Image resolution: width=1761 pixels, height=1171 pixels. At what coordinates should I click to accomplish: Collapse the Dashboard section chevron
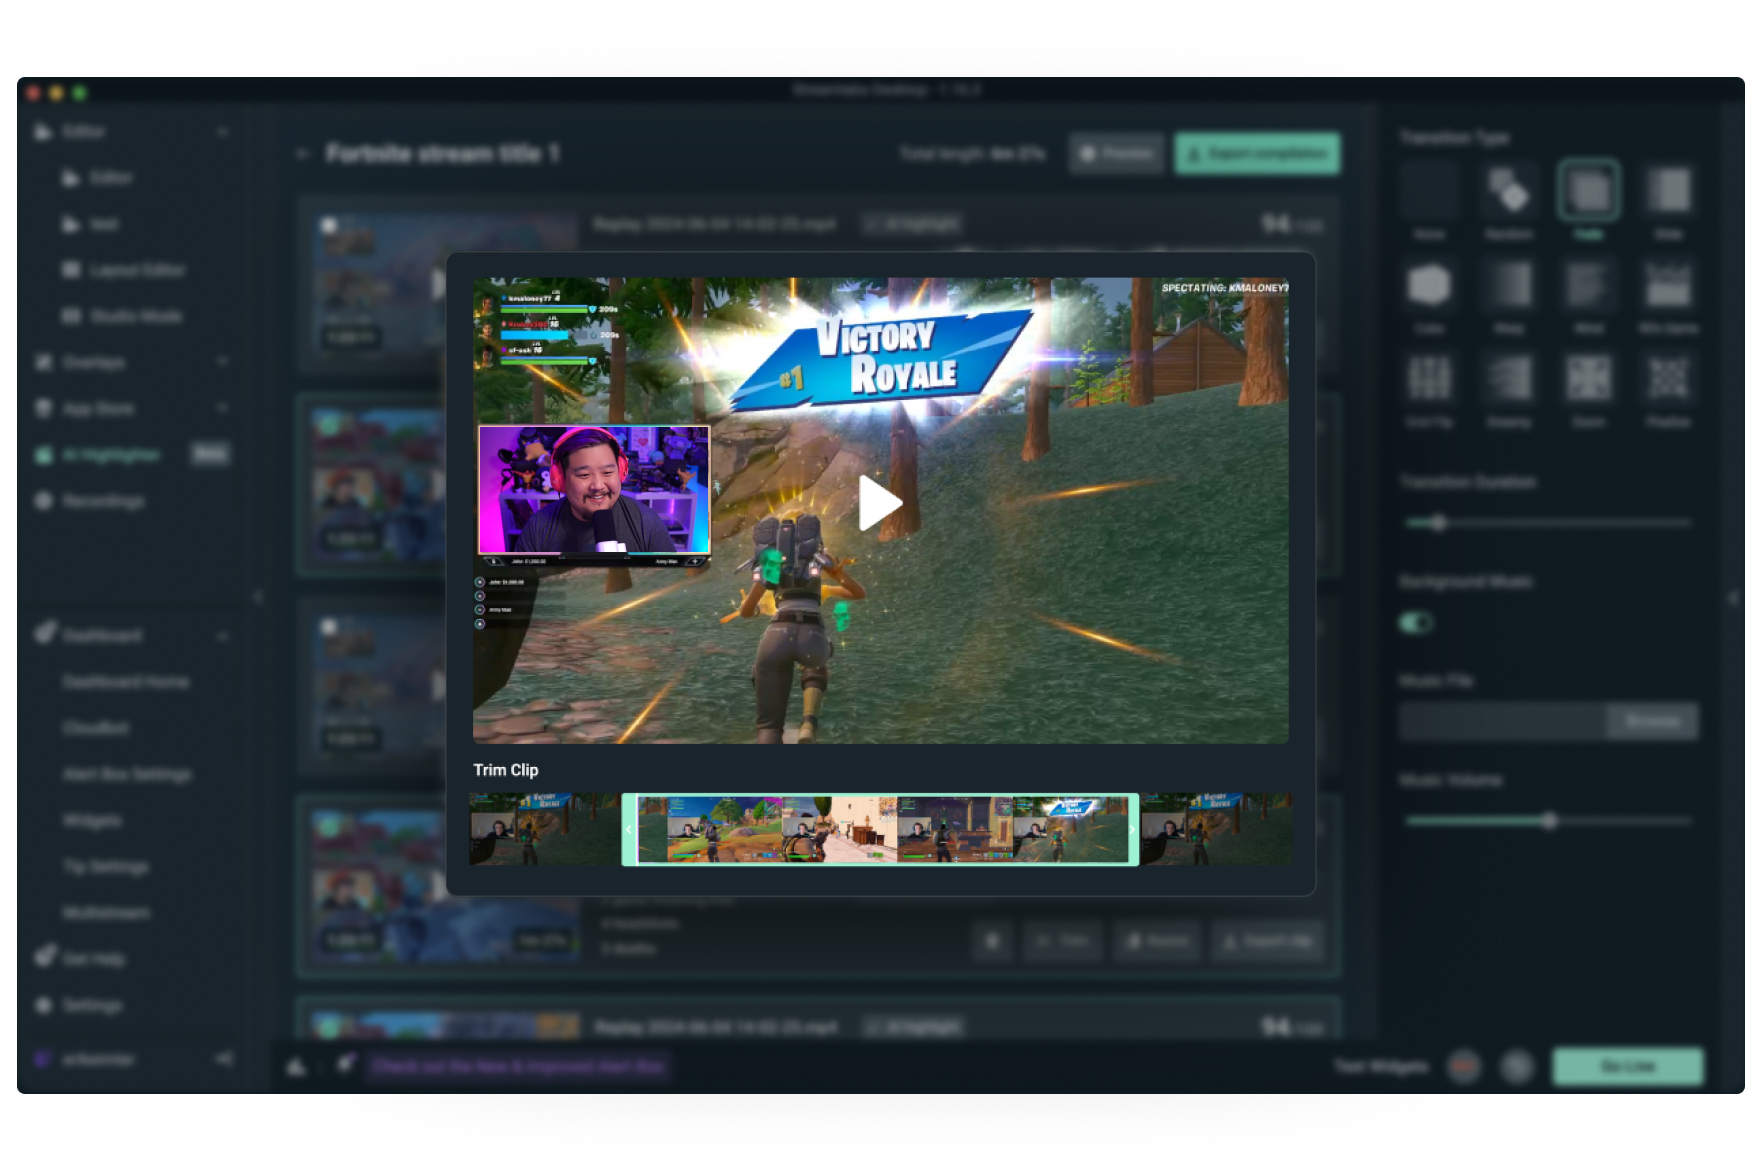(x=222, y=636)
